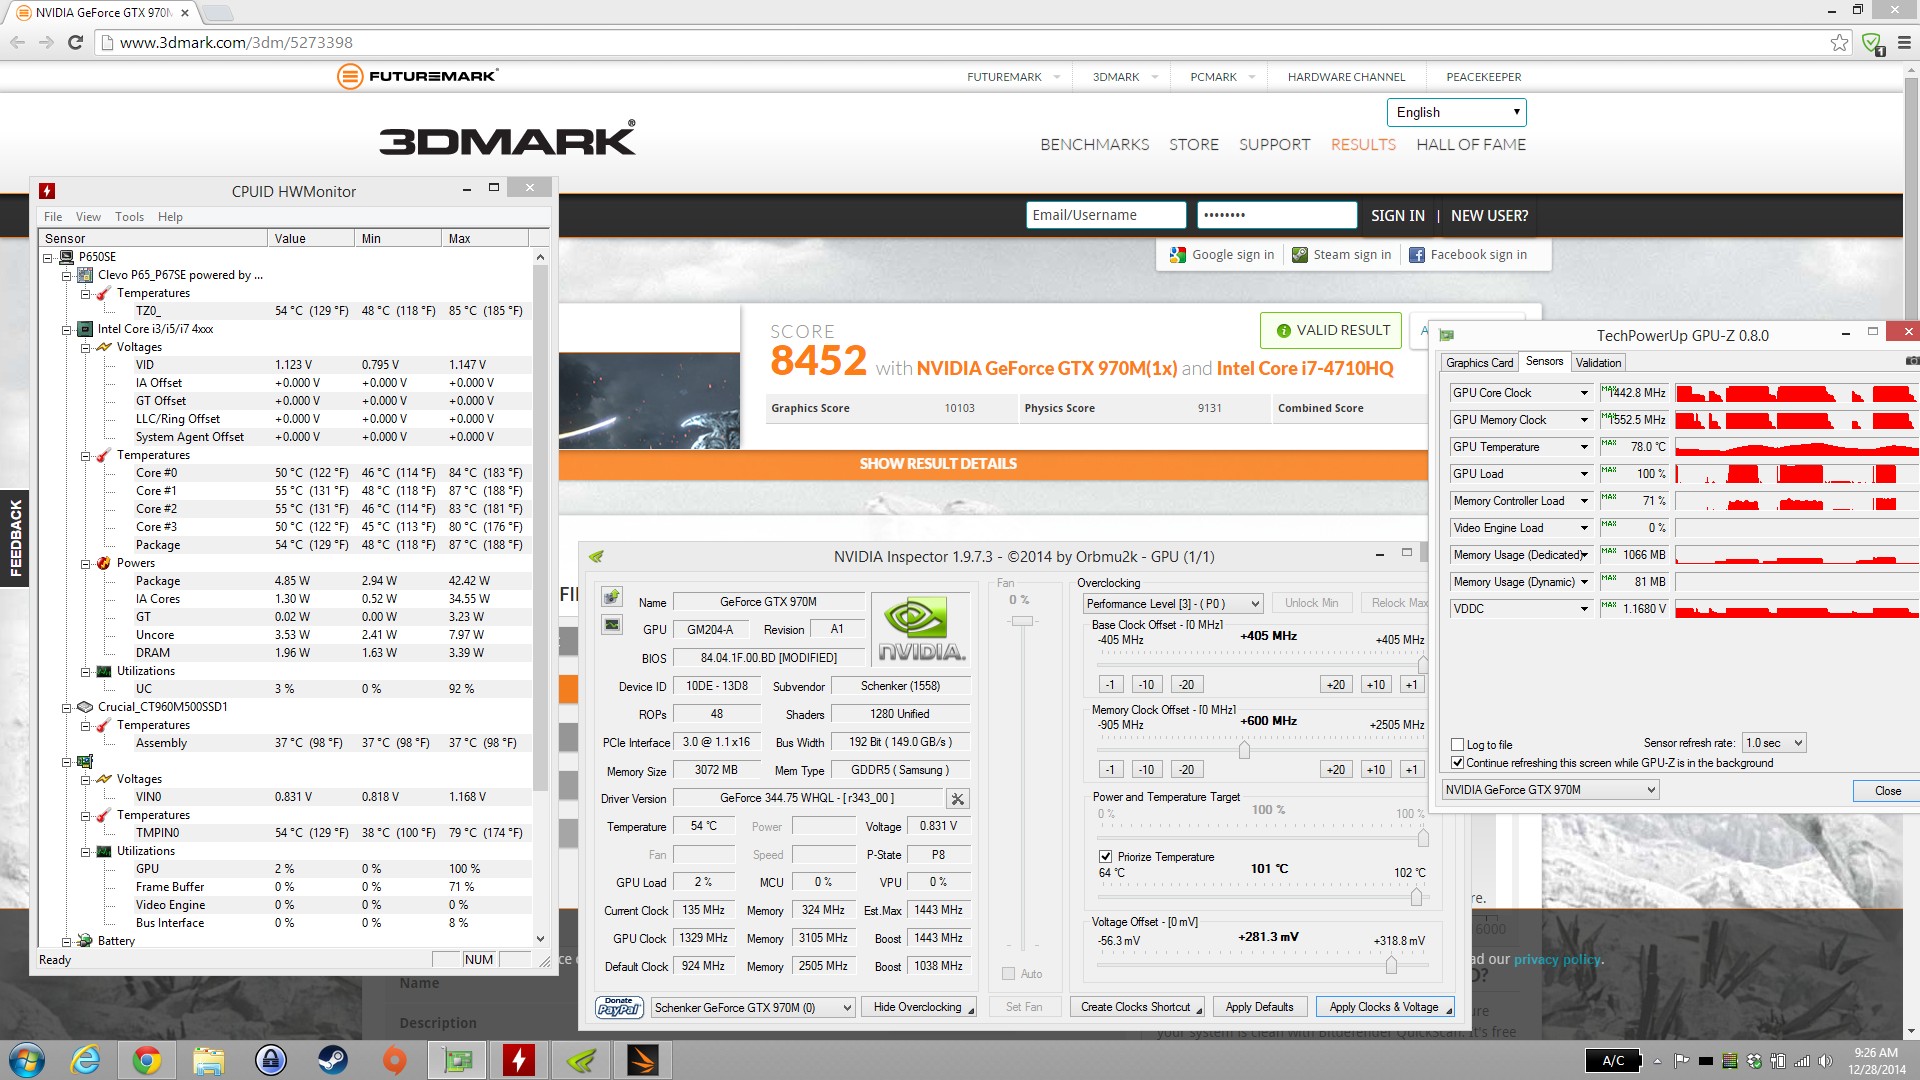The image size is (1920, 1080).
Task: Click the green shield extension icon in Chrome
Action: (1872, 43)
